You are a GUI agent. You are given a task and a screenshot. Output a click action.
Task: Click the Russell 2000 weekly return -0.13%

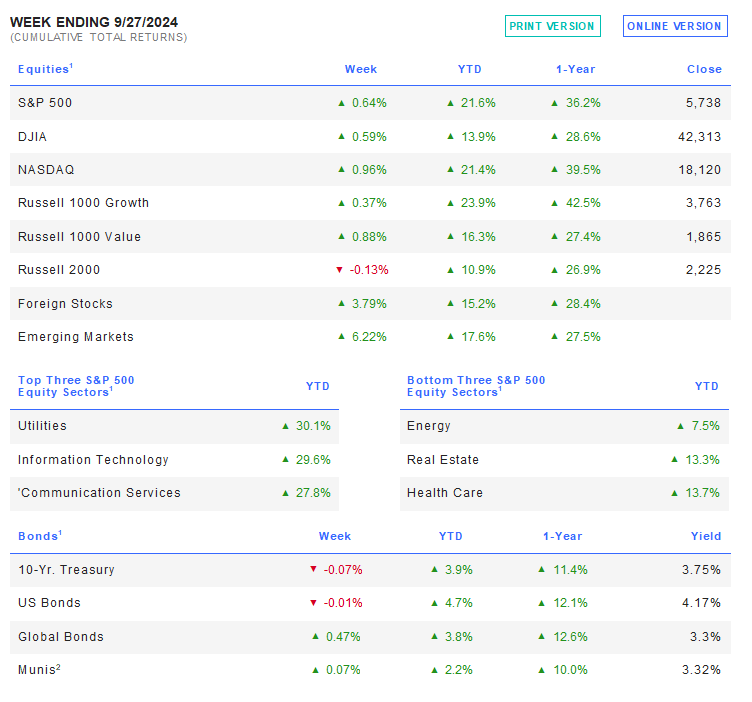pos(369,269)
